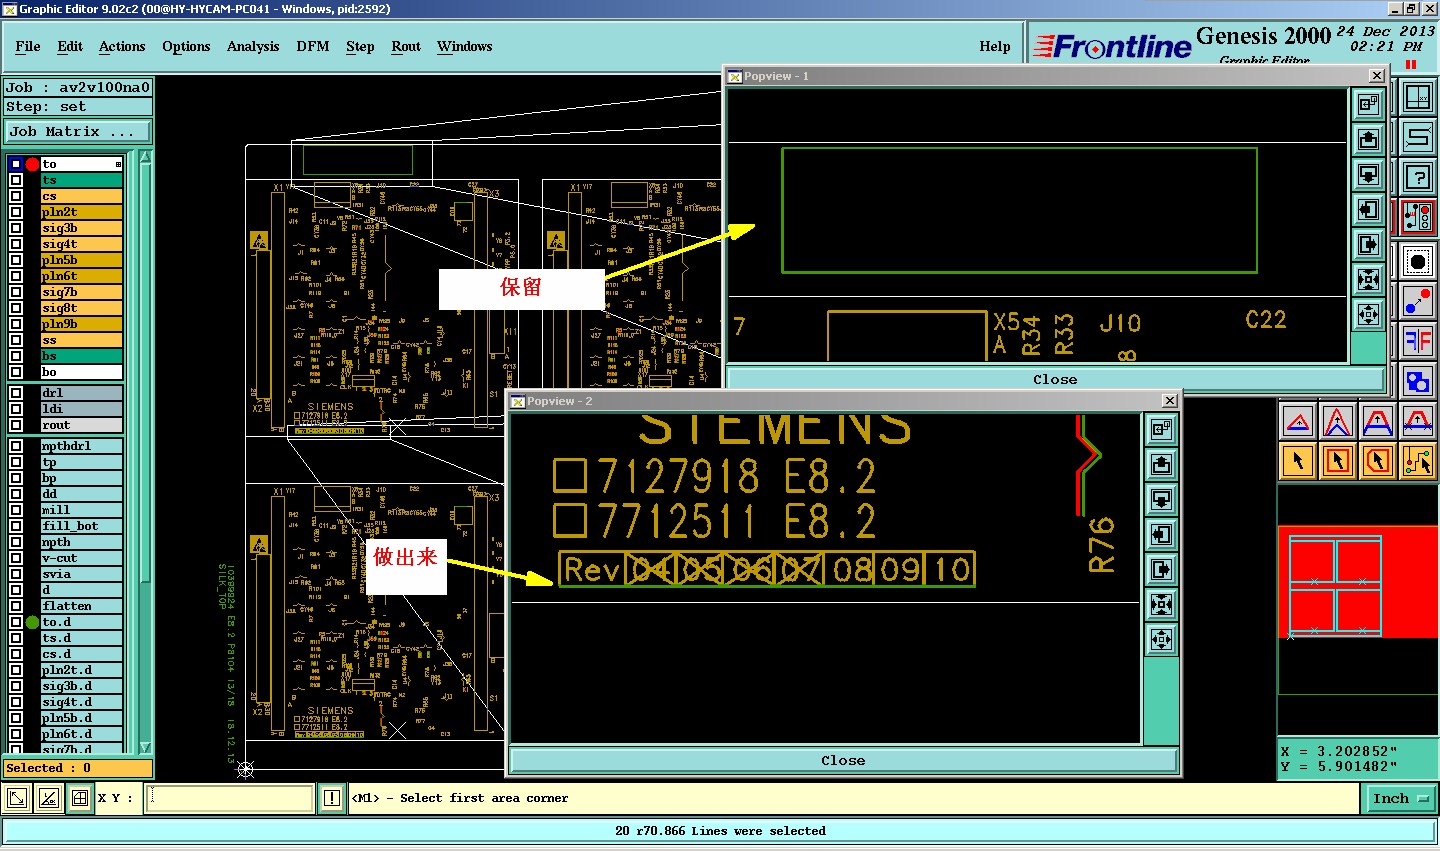Open the XY grid tool icon

[x=1418, y=98]
